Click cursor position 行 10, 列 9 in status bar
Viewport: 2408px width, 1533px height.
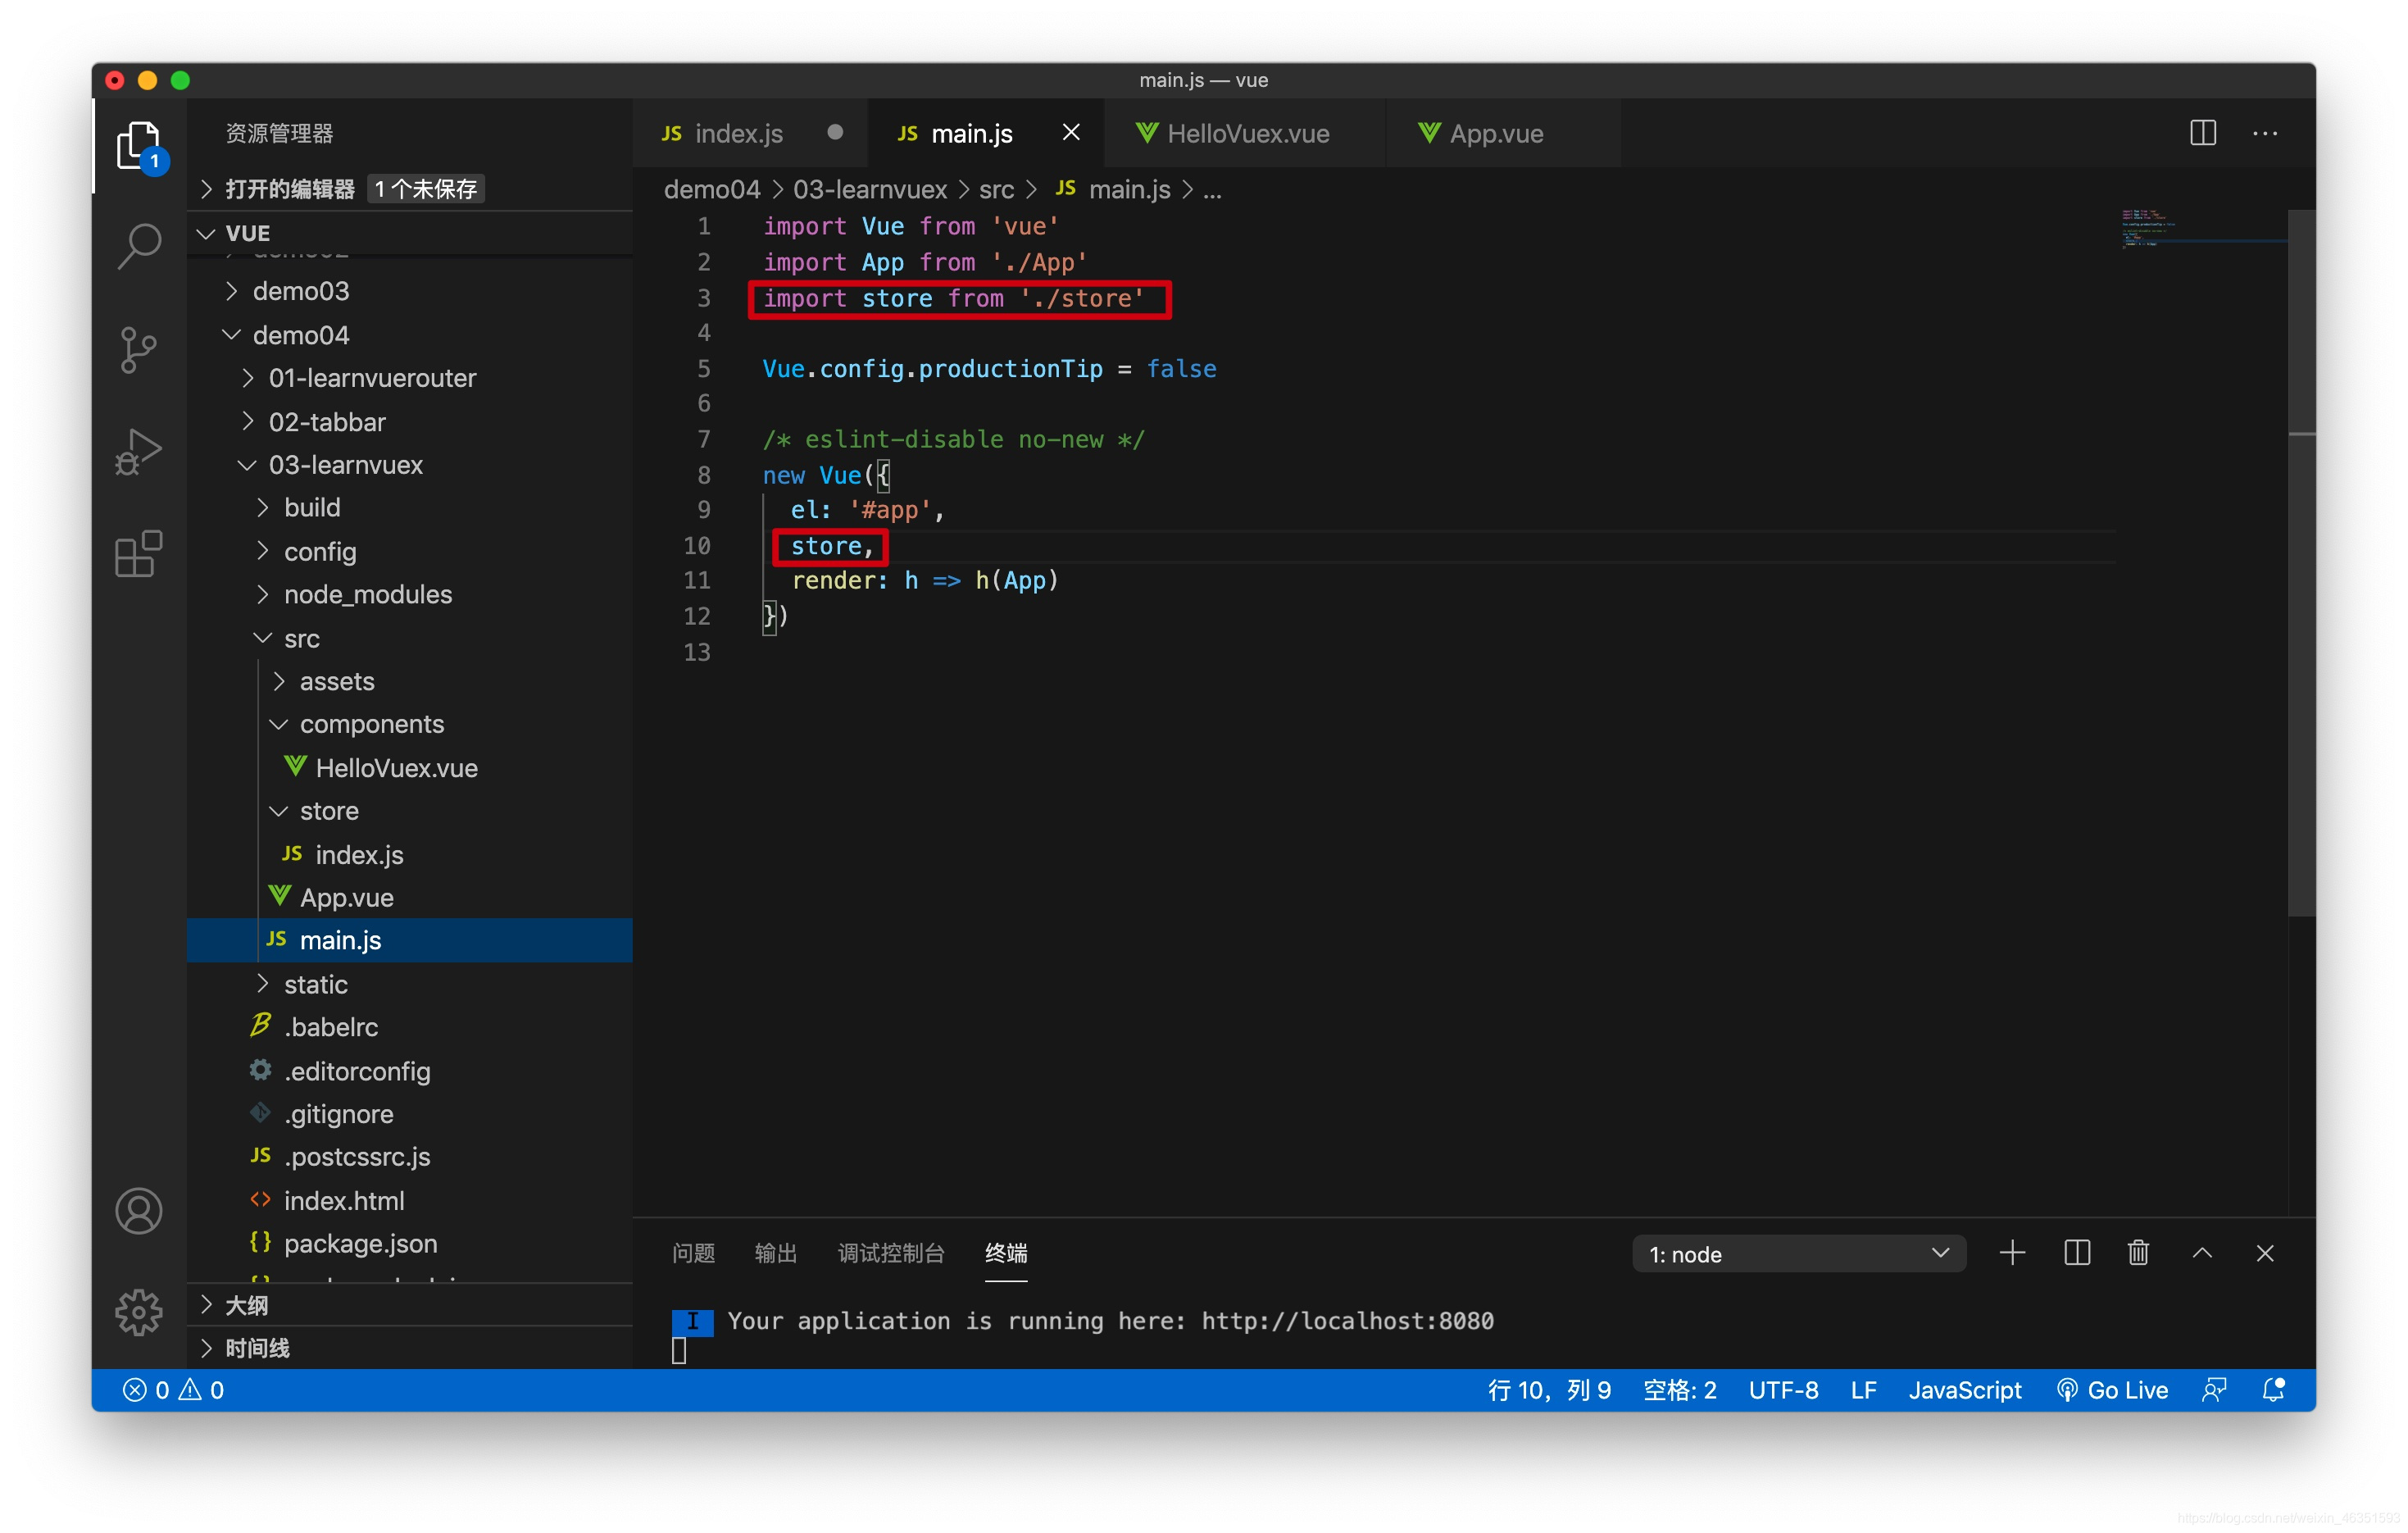coord(1549,1390)
